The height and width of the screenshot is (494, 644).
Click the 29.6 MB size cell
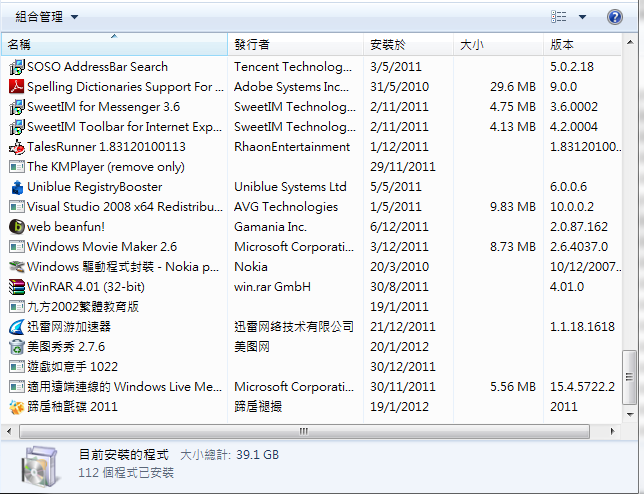point(513,87)
